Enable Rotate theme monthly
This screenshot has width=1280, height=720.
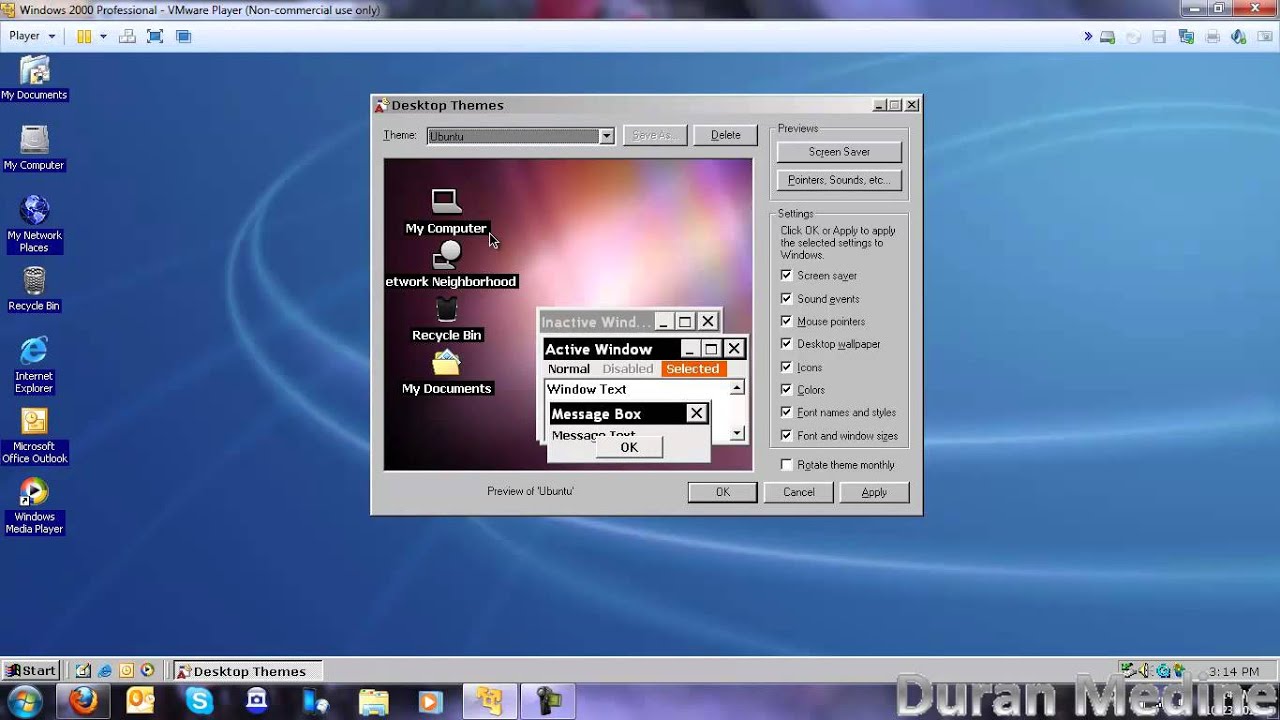(786, 464)
